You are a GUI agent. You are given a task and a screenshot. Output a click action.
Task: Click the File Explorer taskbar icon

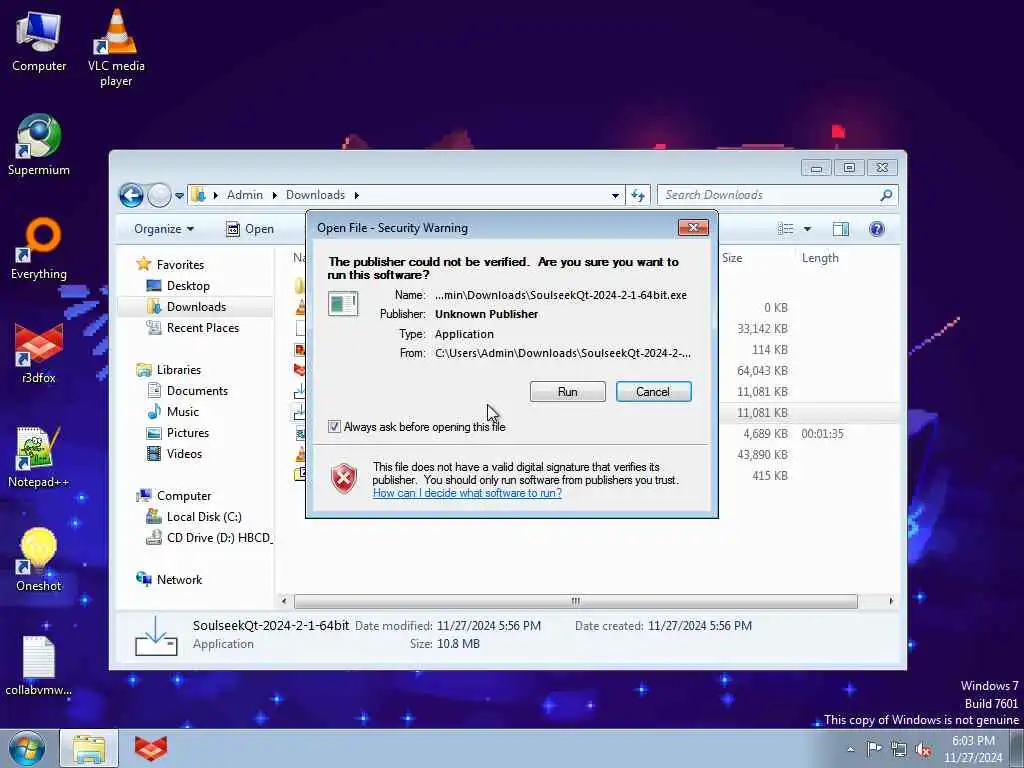click(x=89, y=749)
